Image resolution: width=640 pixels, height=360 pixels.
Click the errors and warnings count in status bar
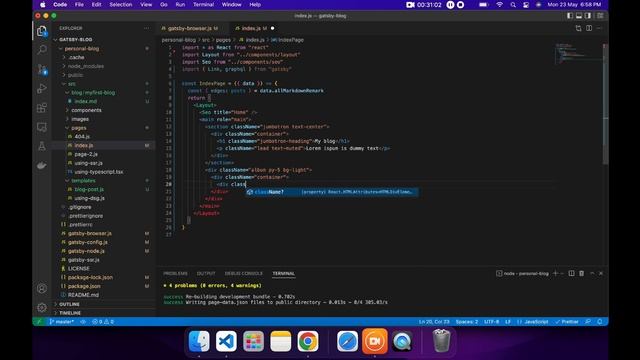pyautogui.click(x=103, y=322)
